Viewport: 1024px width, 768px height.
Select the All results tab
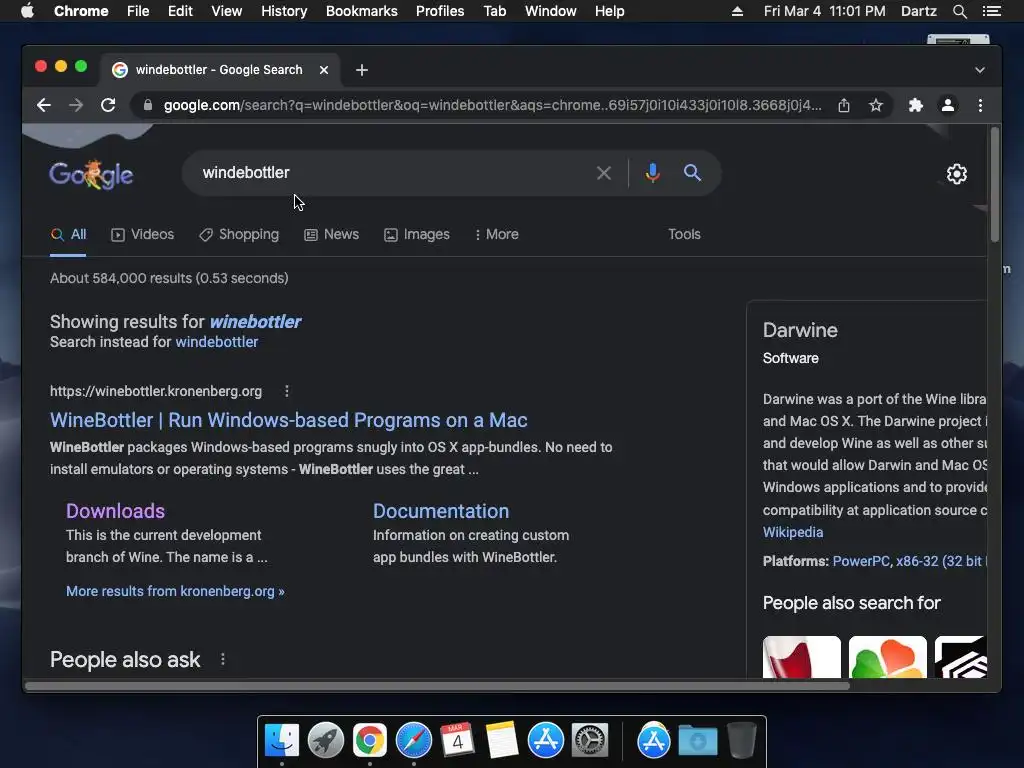tap(69, 234)
